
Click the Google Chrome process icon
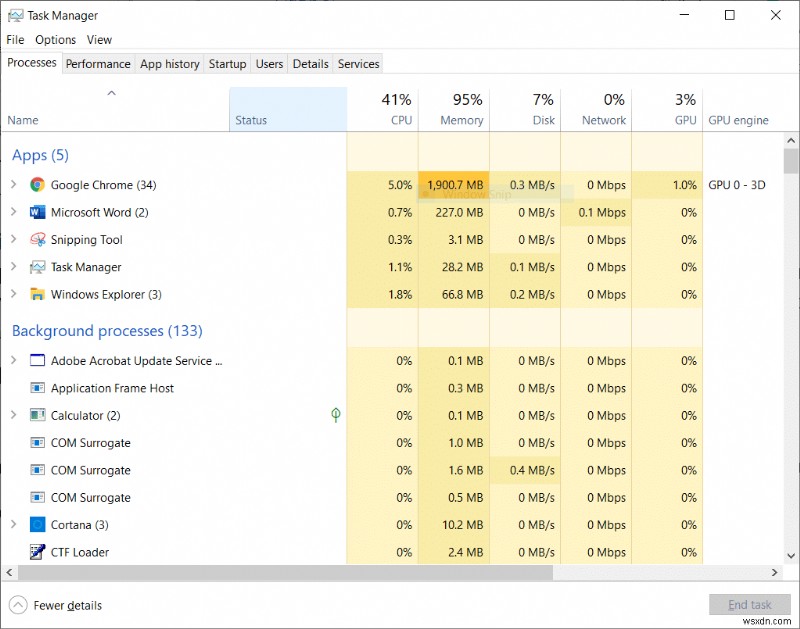click(x=38, y=185)
